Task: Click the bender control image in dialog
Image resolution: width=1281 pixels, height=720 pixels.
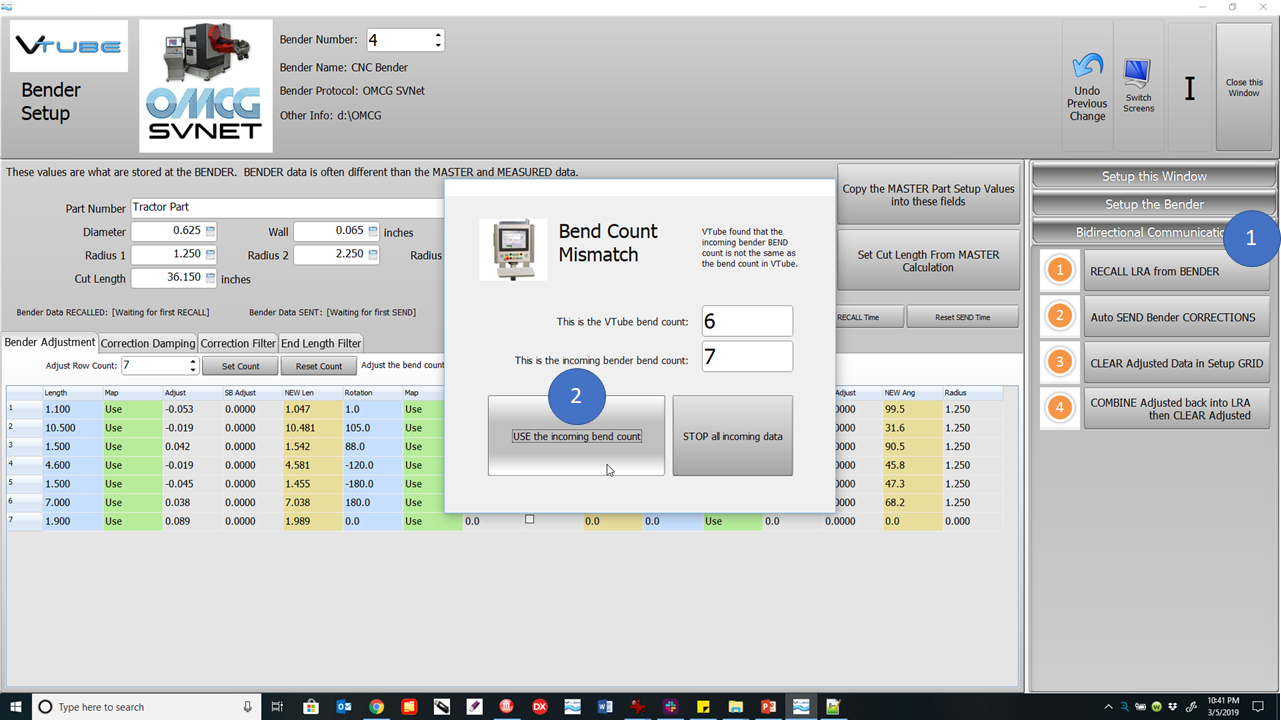Action: [513, 249]
